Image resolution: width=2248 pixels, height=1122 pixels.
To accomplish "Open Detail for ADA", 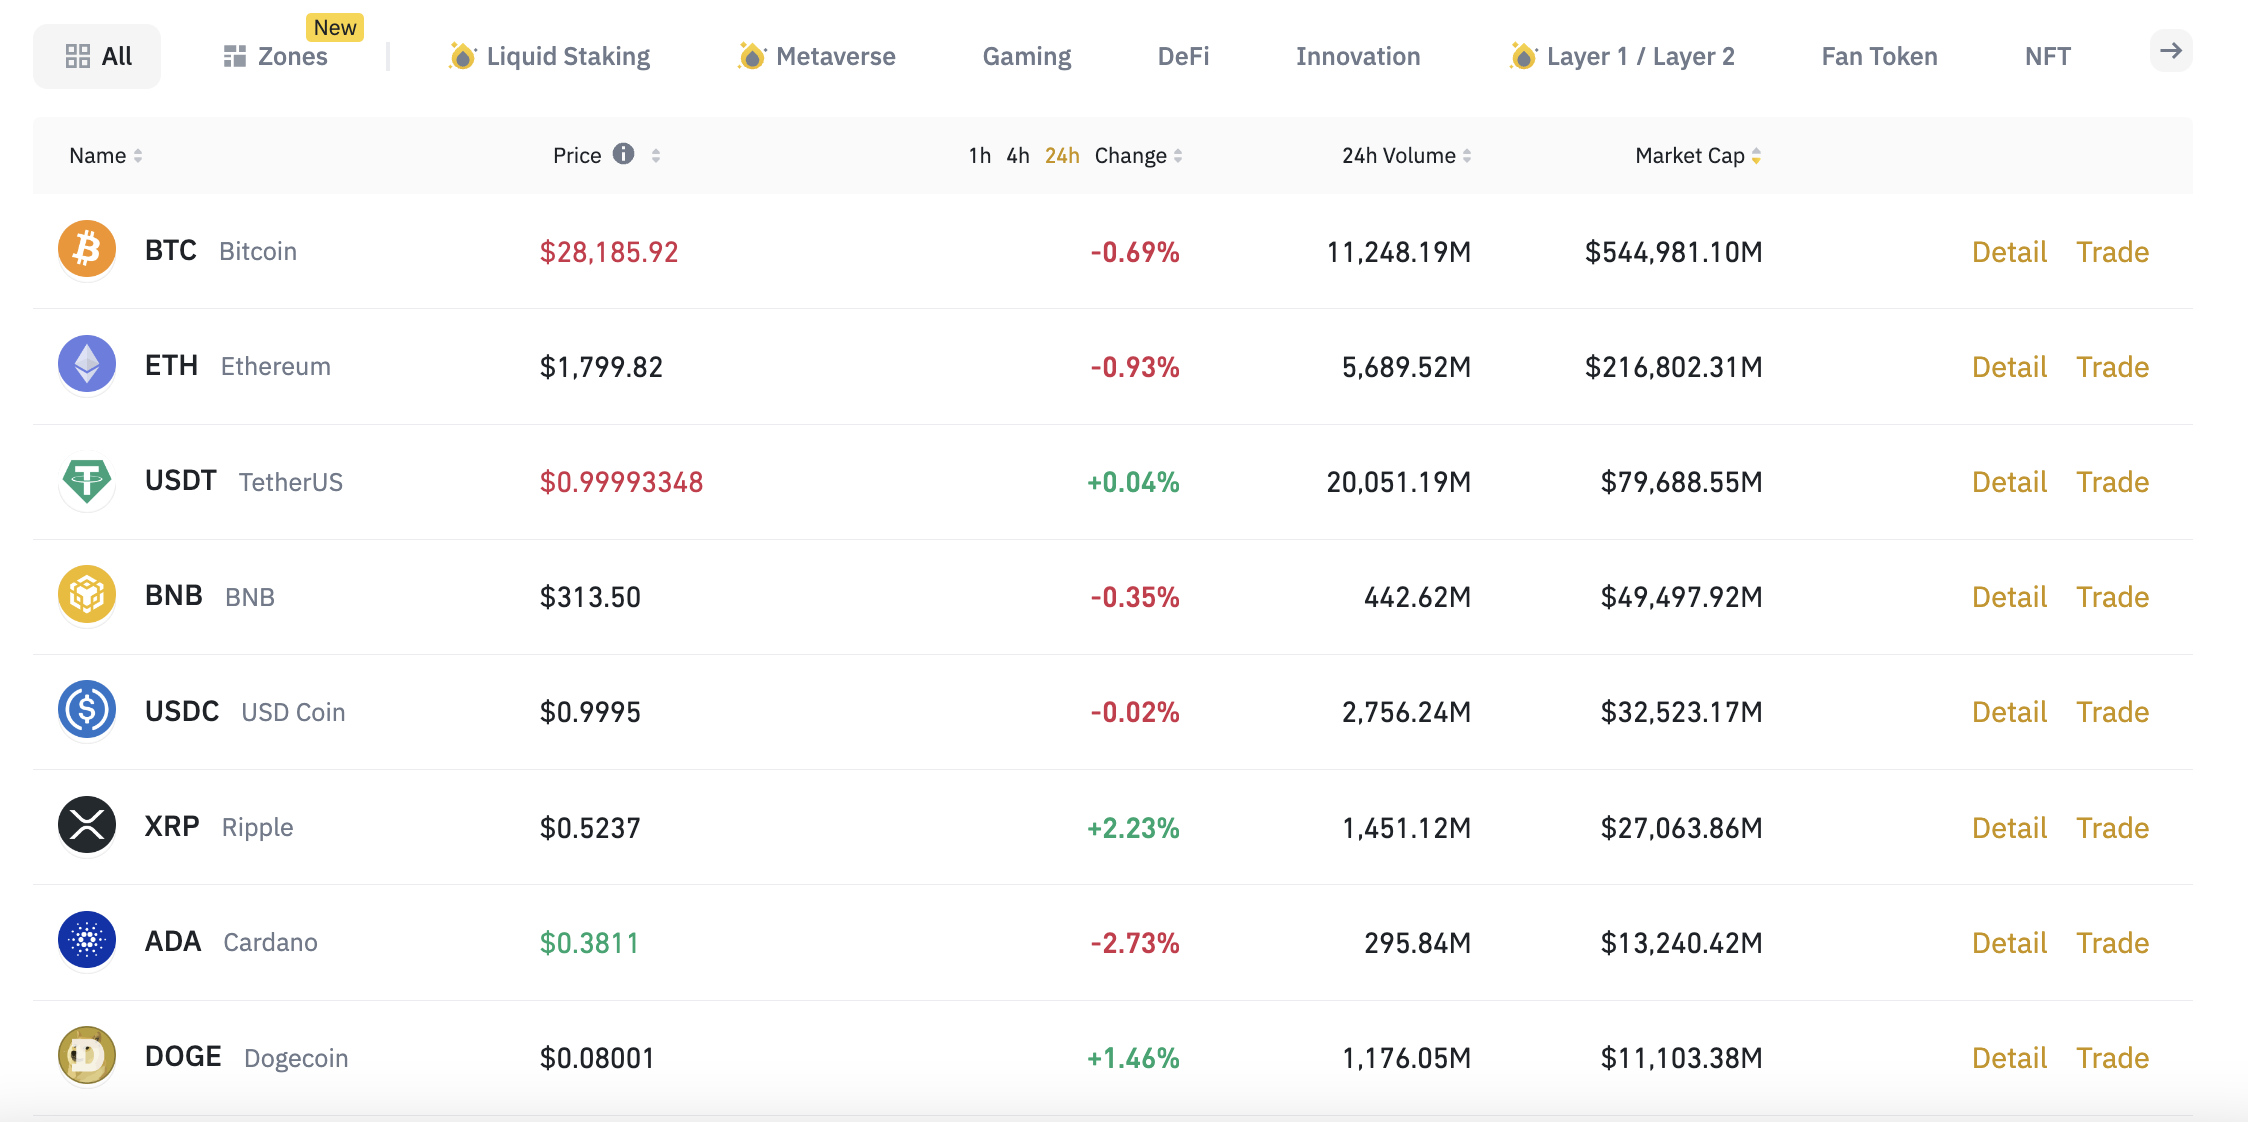I will [x=2009, y=943].
